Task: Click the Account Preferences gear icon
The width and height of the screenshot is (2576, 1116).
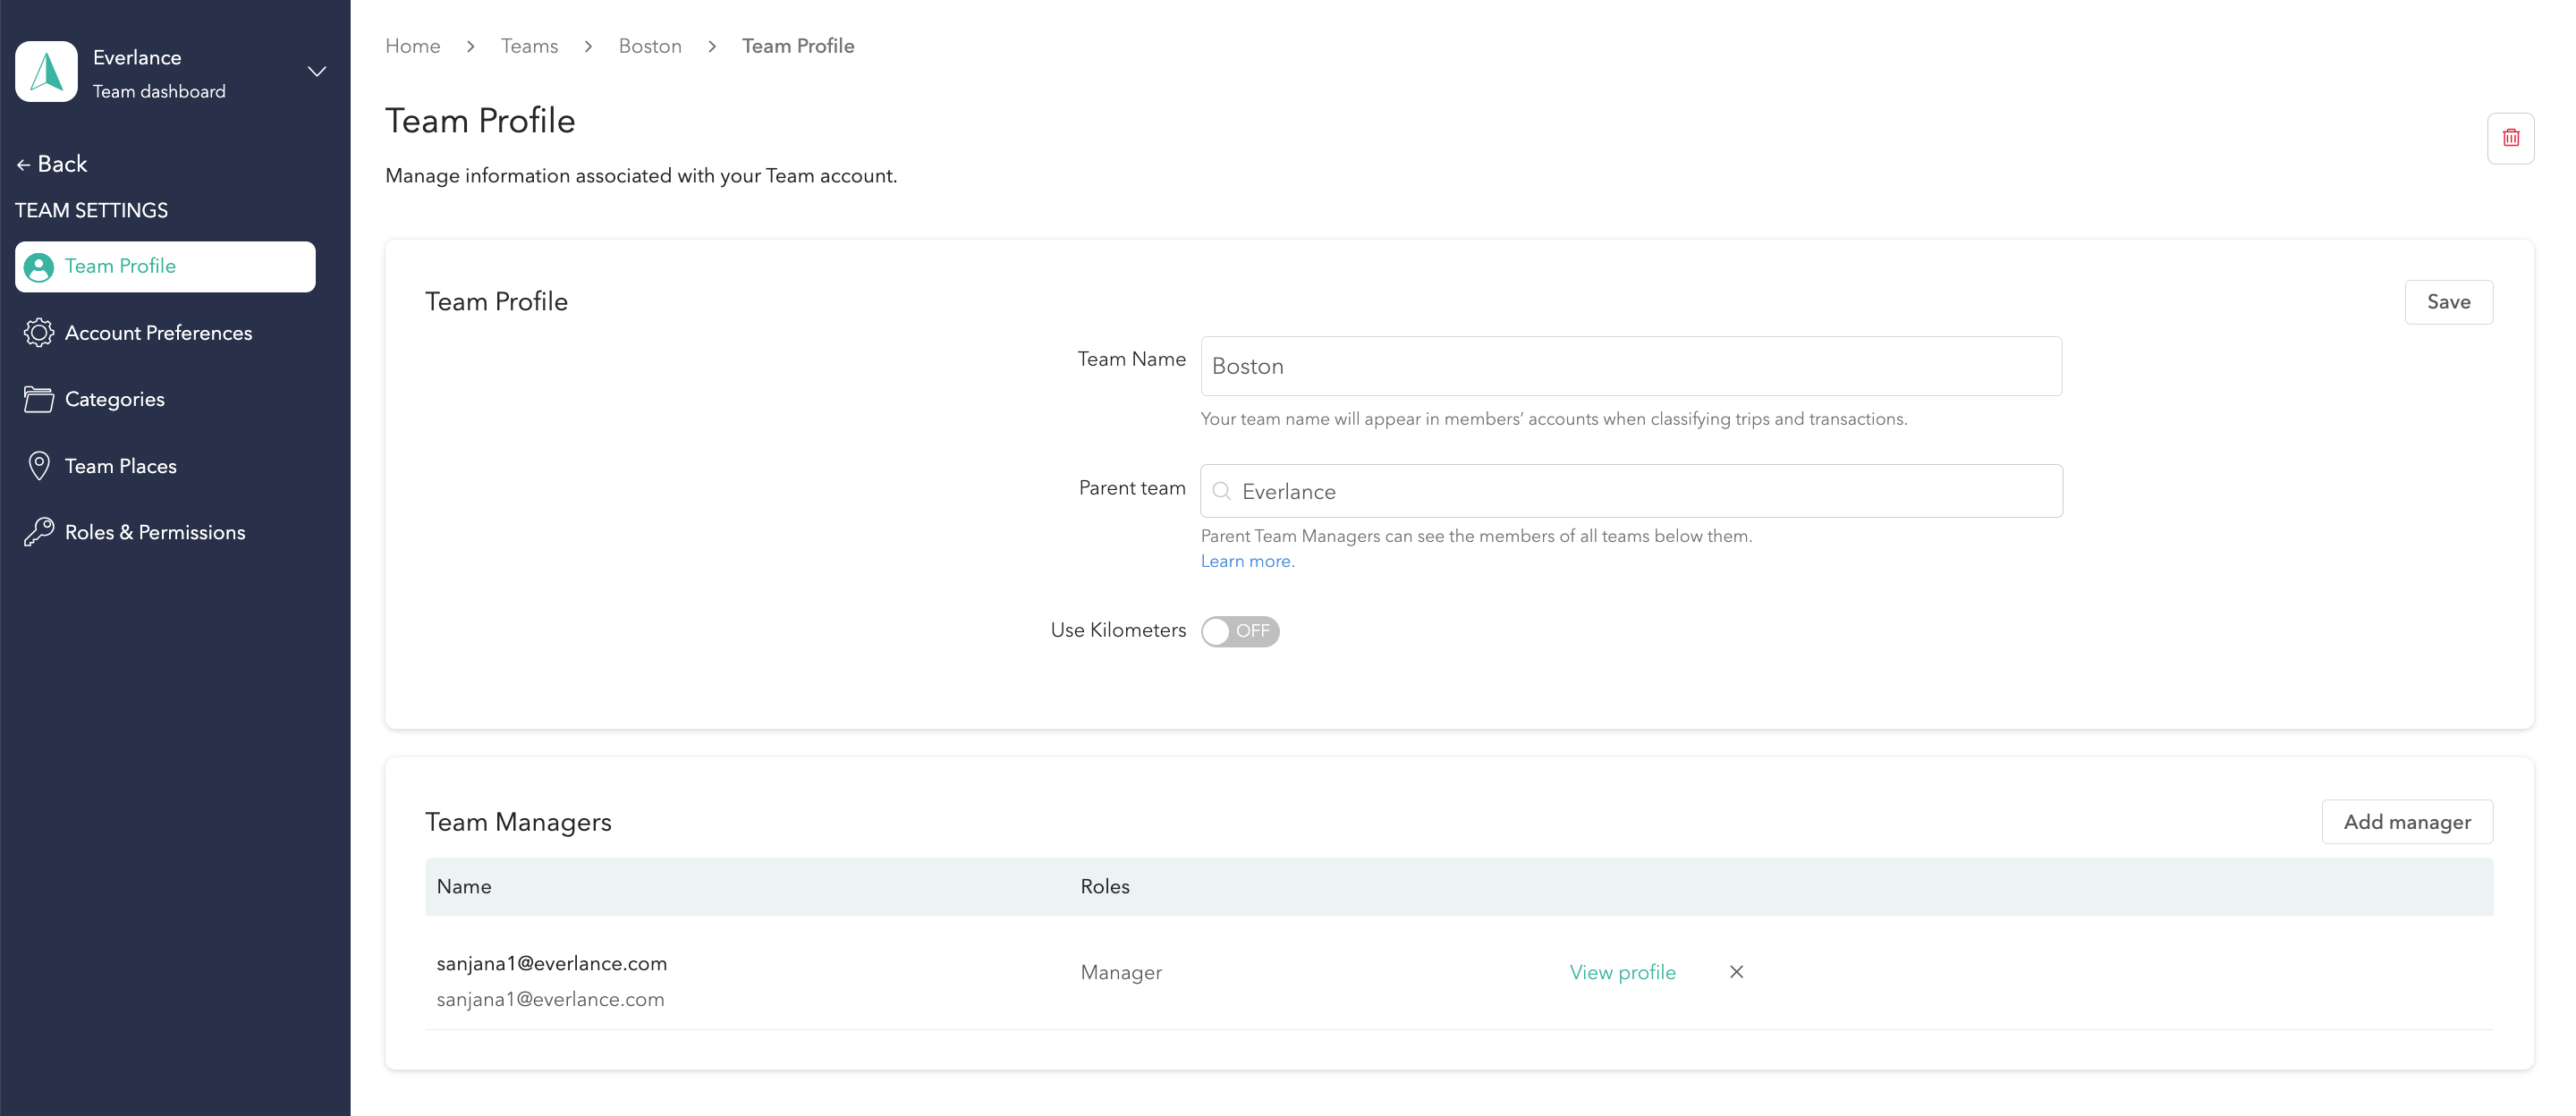Action: [39, 333]
